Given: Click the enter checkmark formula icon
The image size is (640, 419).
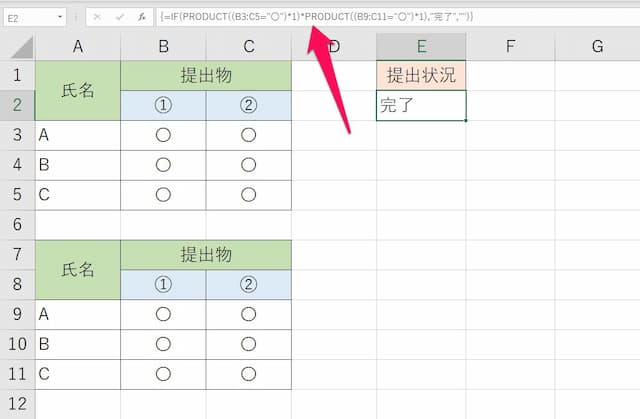Looking at the screenshot, I should coord(118,17).
